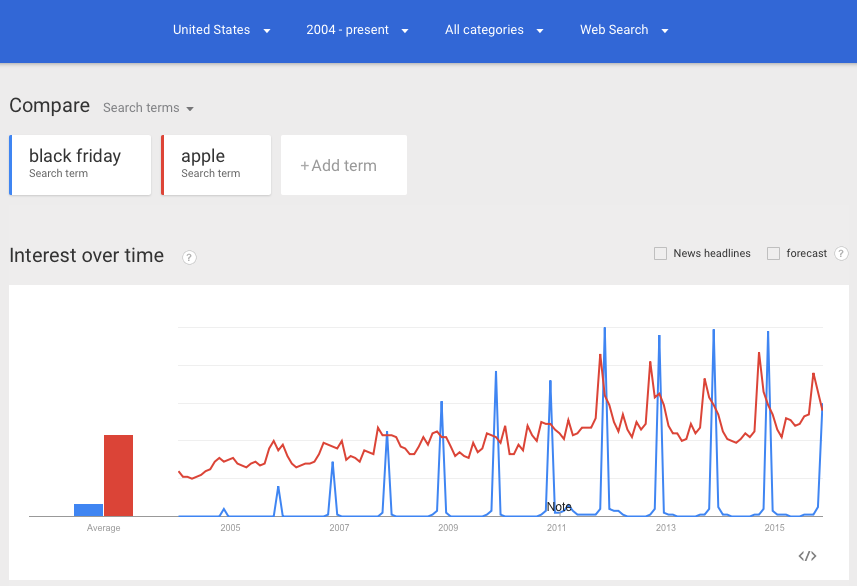This screenshot has height=586, width=857.
Task: Click the help icon beside Interest over time
Action: click(x=189, y=257)
